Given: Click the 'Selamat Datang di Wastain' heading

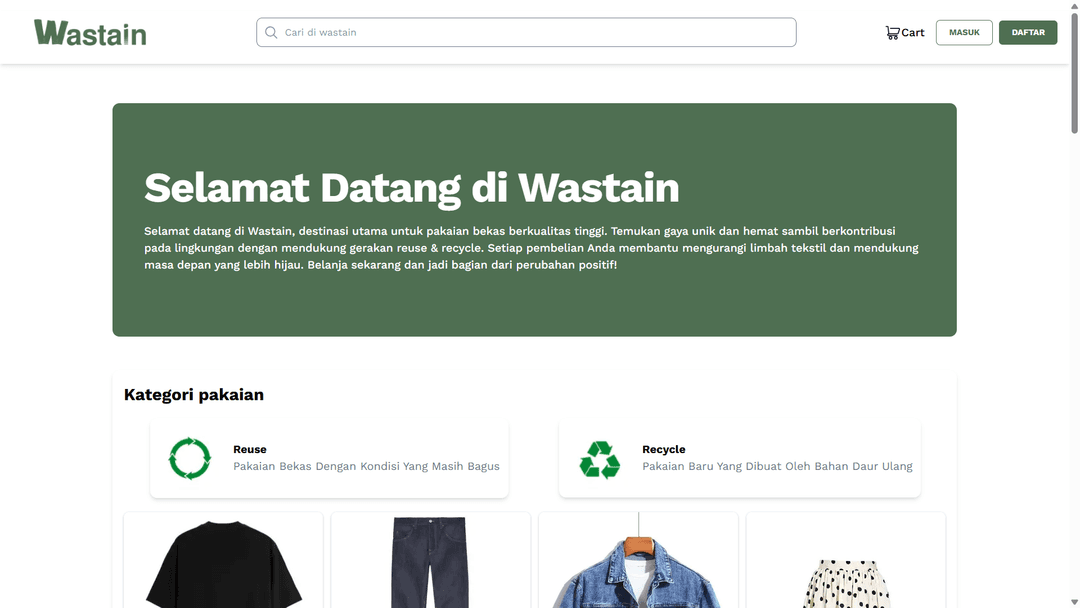Looking at the screenshot, I should 411,188.
